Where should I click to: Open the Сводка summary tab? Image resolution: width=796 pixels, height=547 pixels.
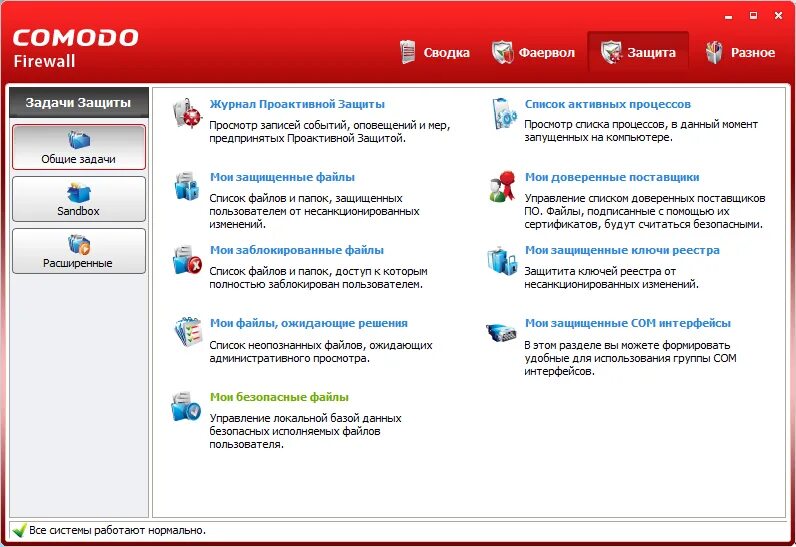435,52
